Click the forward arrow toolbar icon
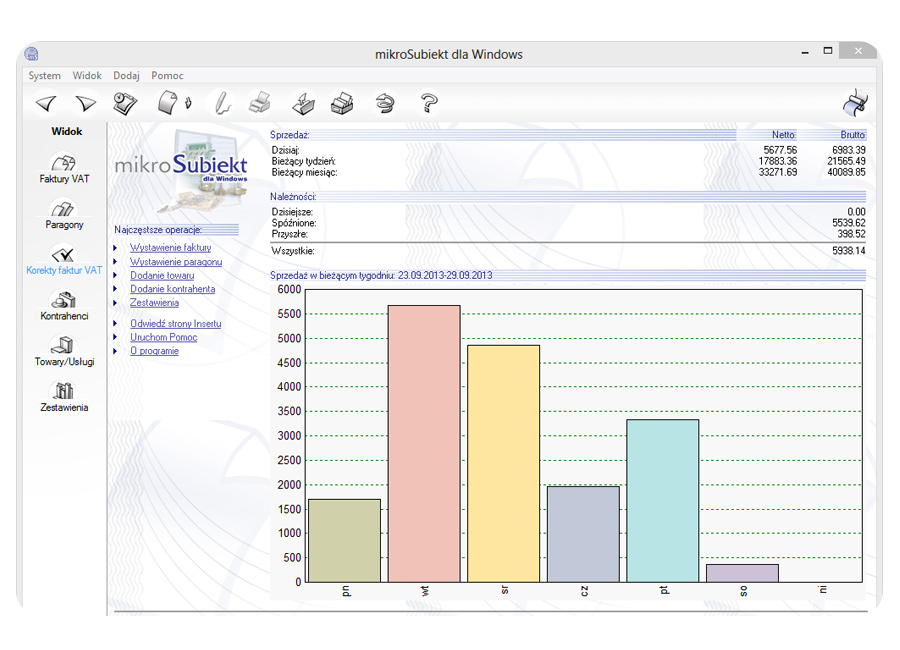Screen dimensions: 900x650 [x=86, y=104]
